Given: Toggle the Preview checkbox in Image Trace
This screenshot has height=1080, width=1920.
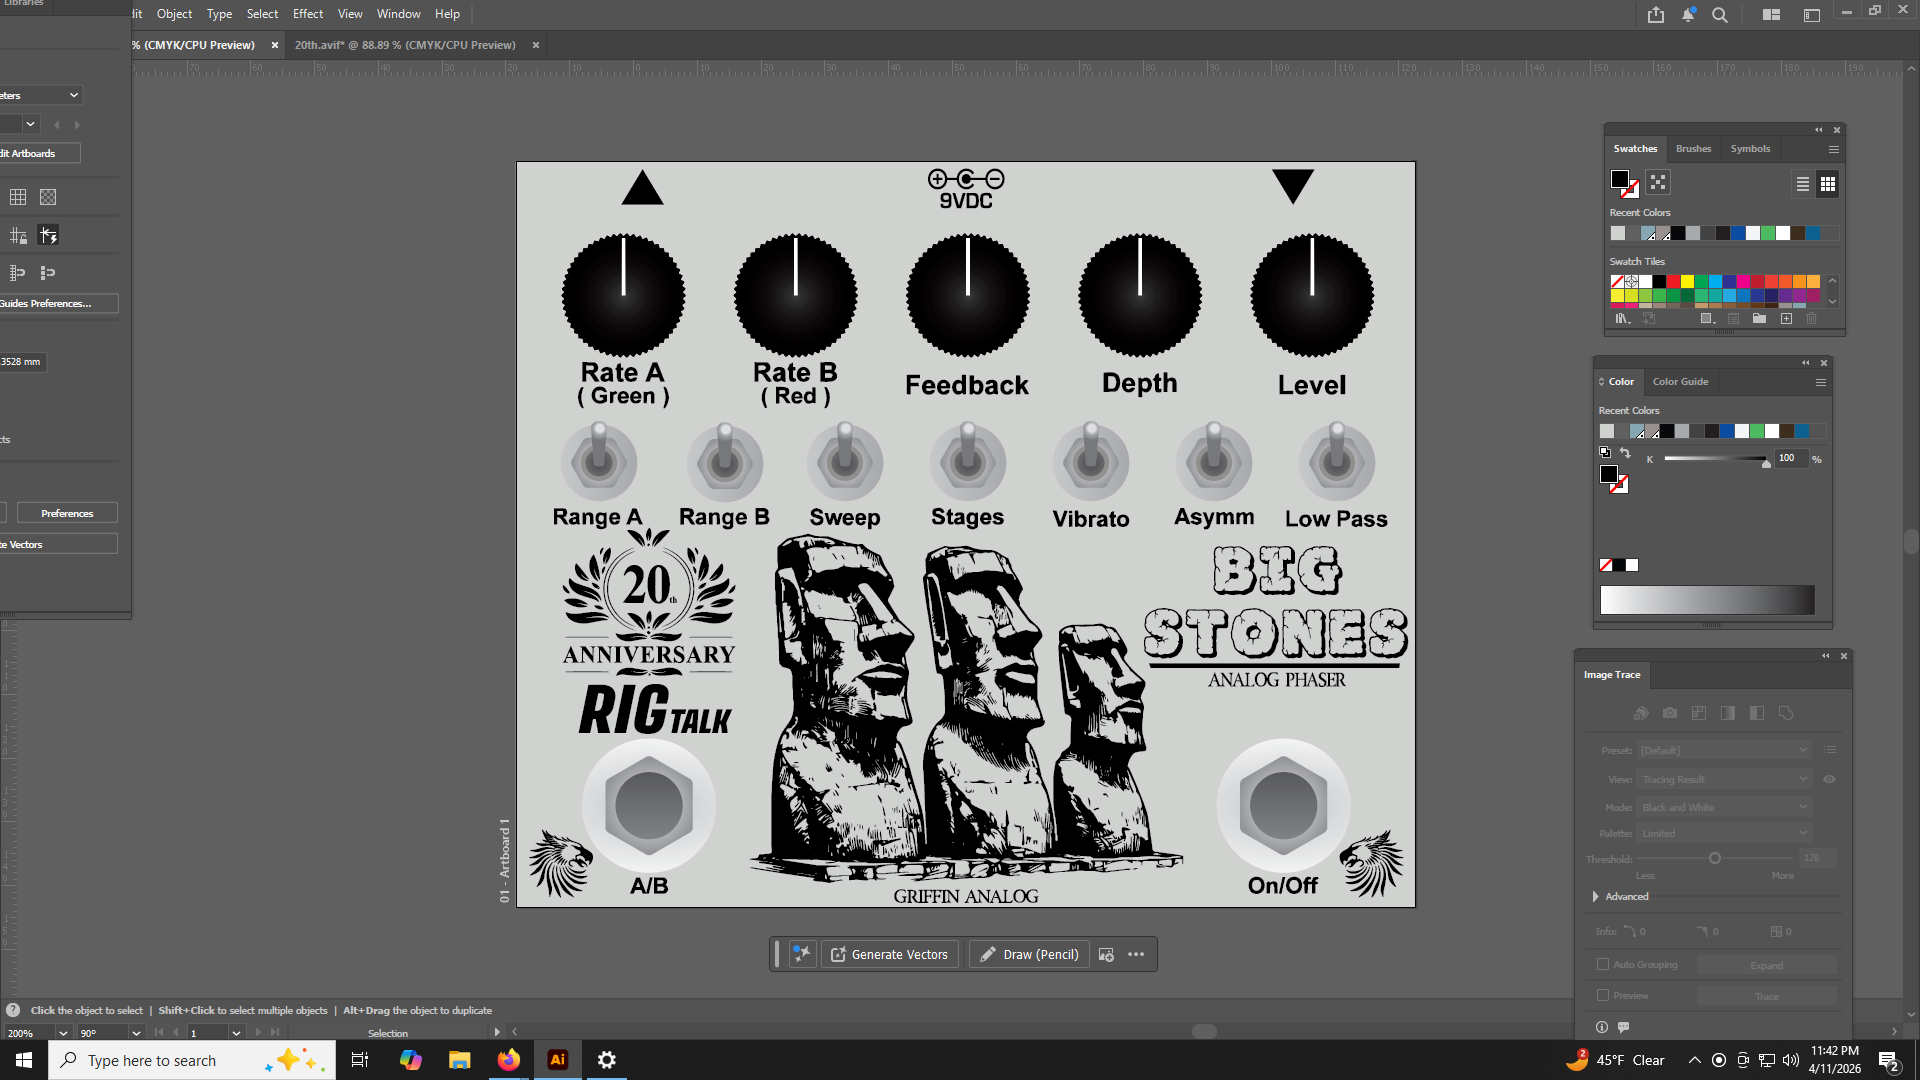Looking at the screenshot, I should tap(1603, 995).
